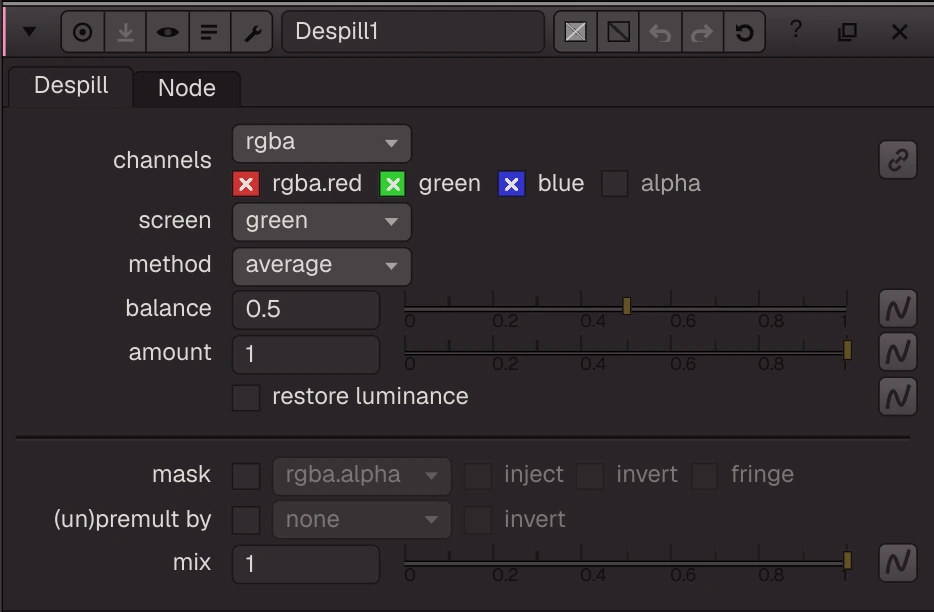The image size is (934, 612).
Task: Click the mix value field
Action: pyautogui.click(x=306, y=564)
